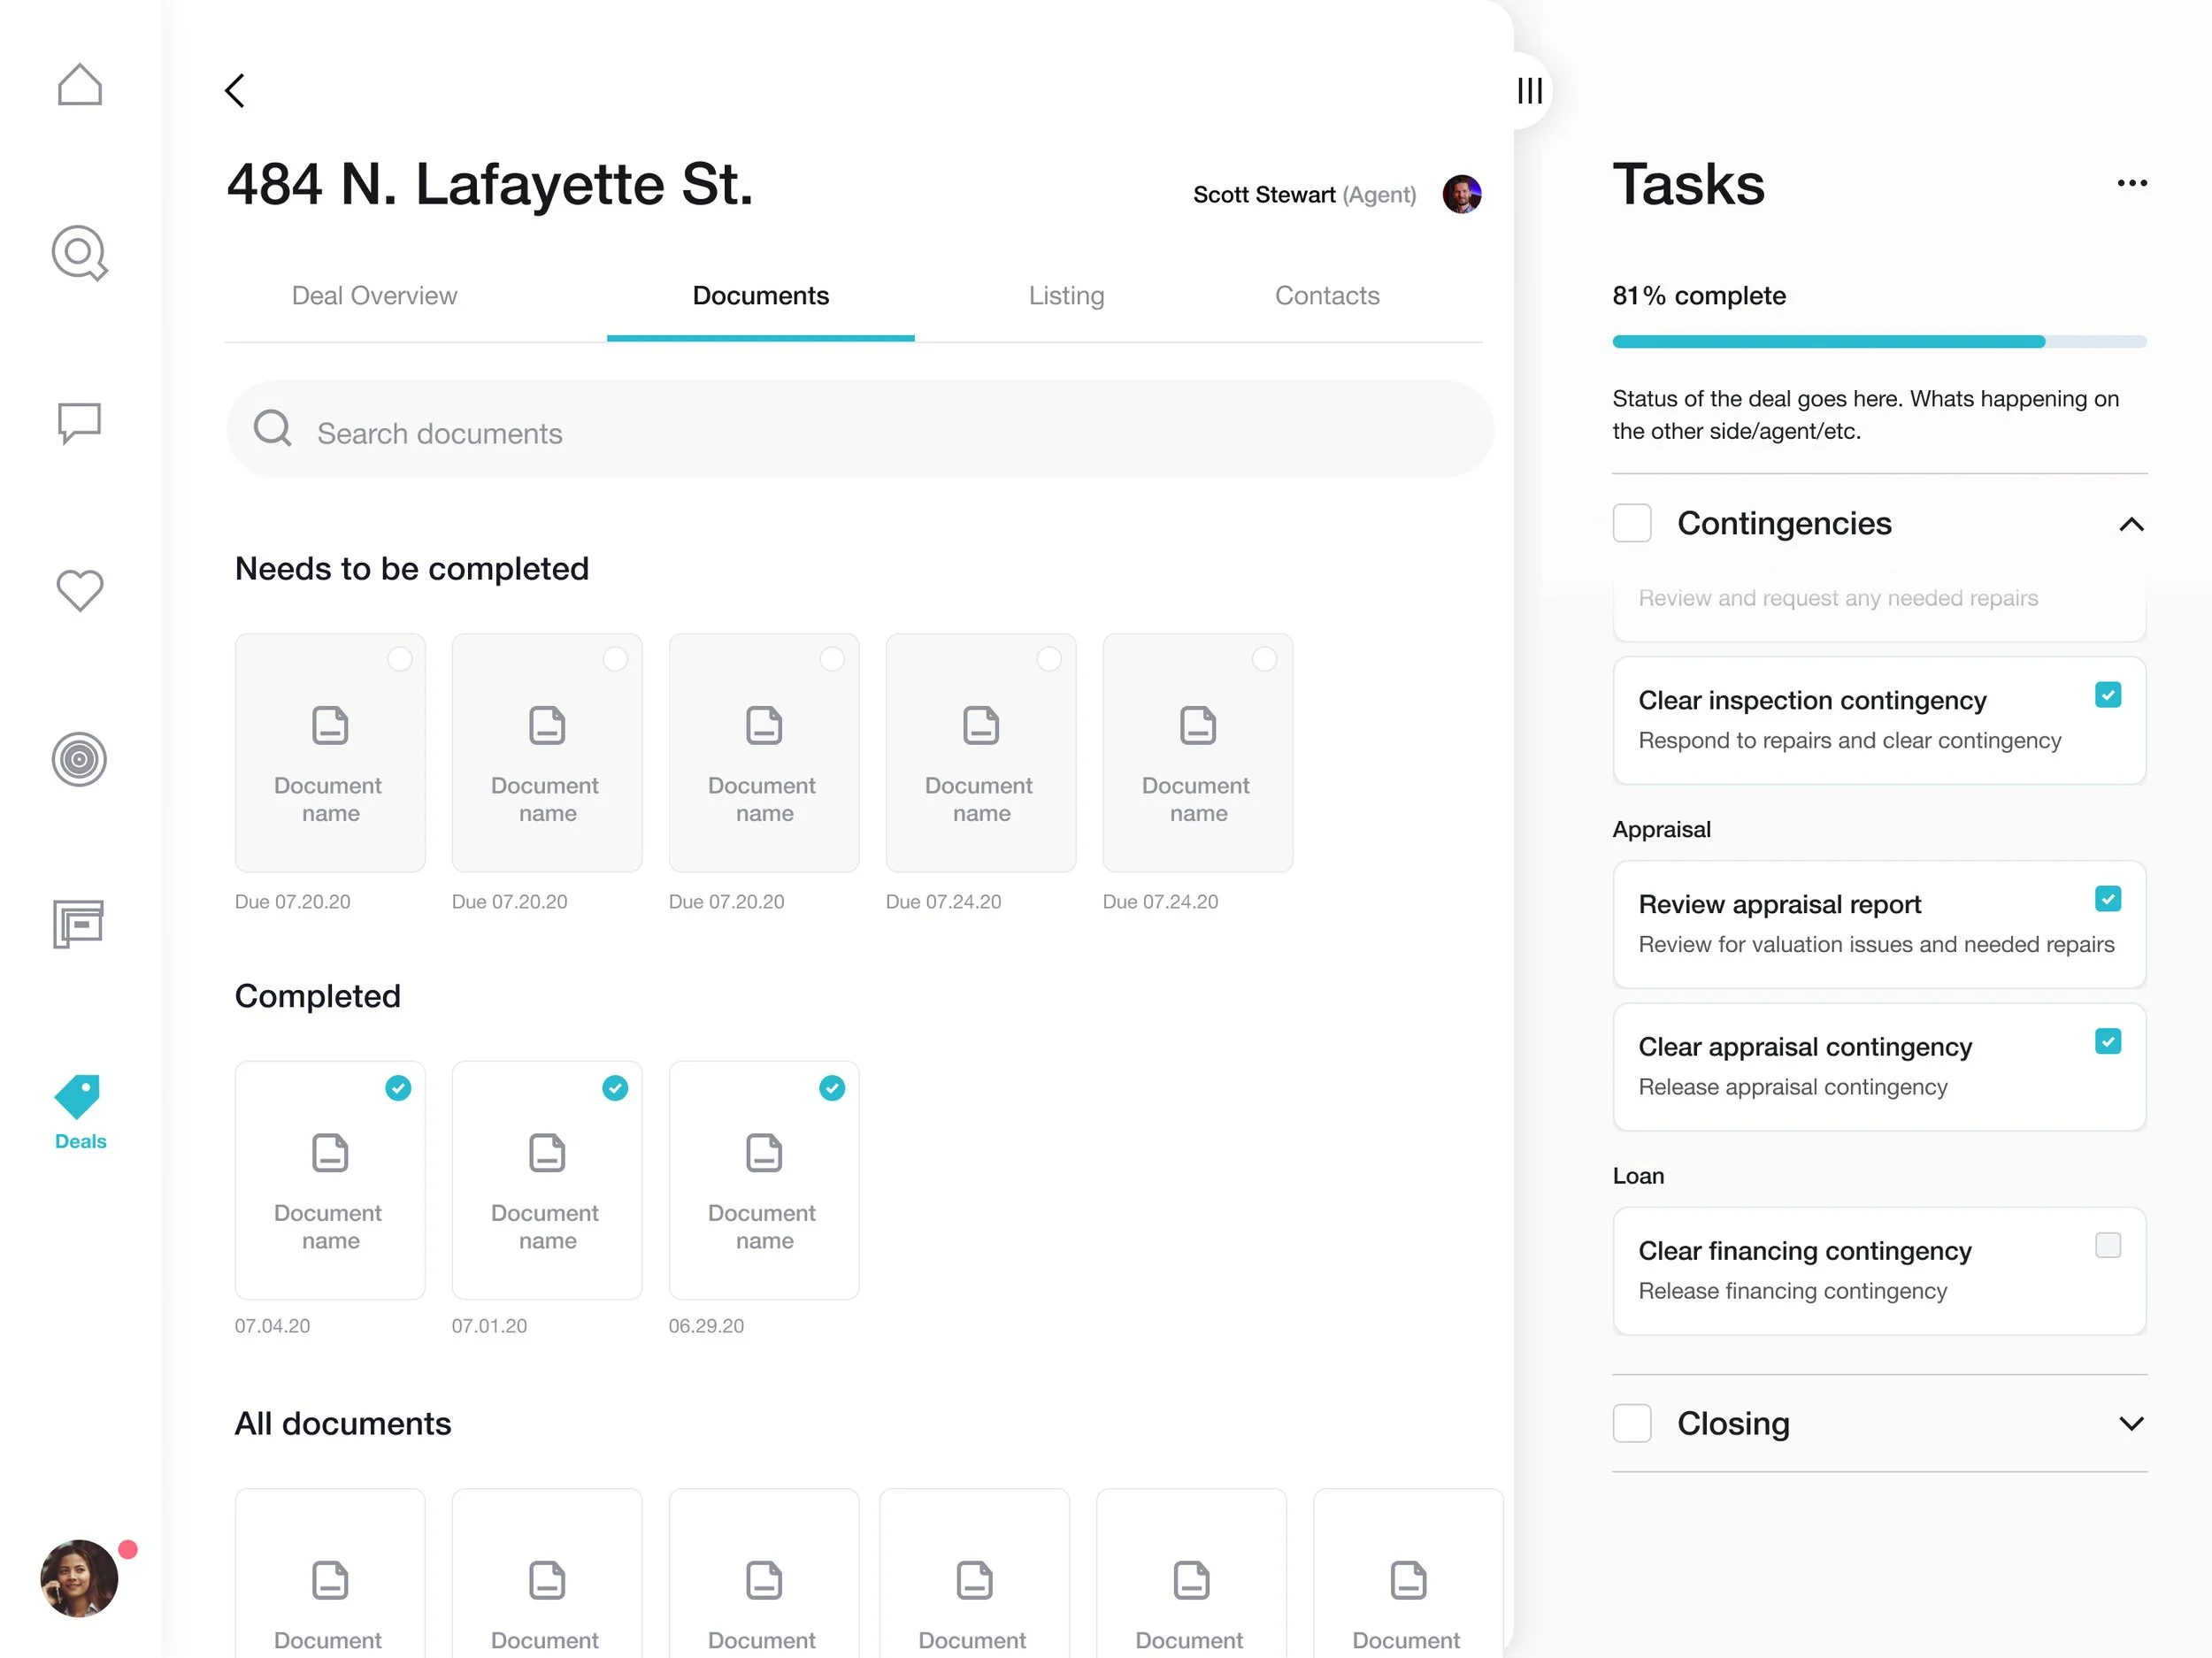Open the Home icon in sidebar
This screenshot has height=1658, width=2212.
pyautogui.click(x=80, y=85)
